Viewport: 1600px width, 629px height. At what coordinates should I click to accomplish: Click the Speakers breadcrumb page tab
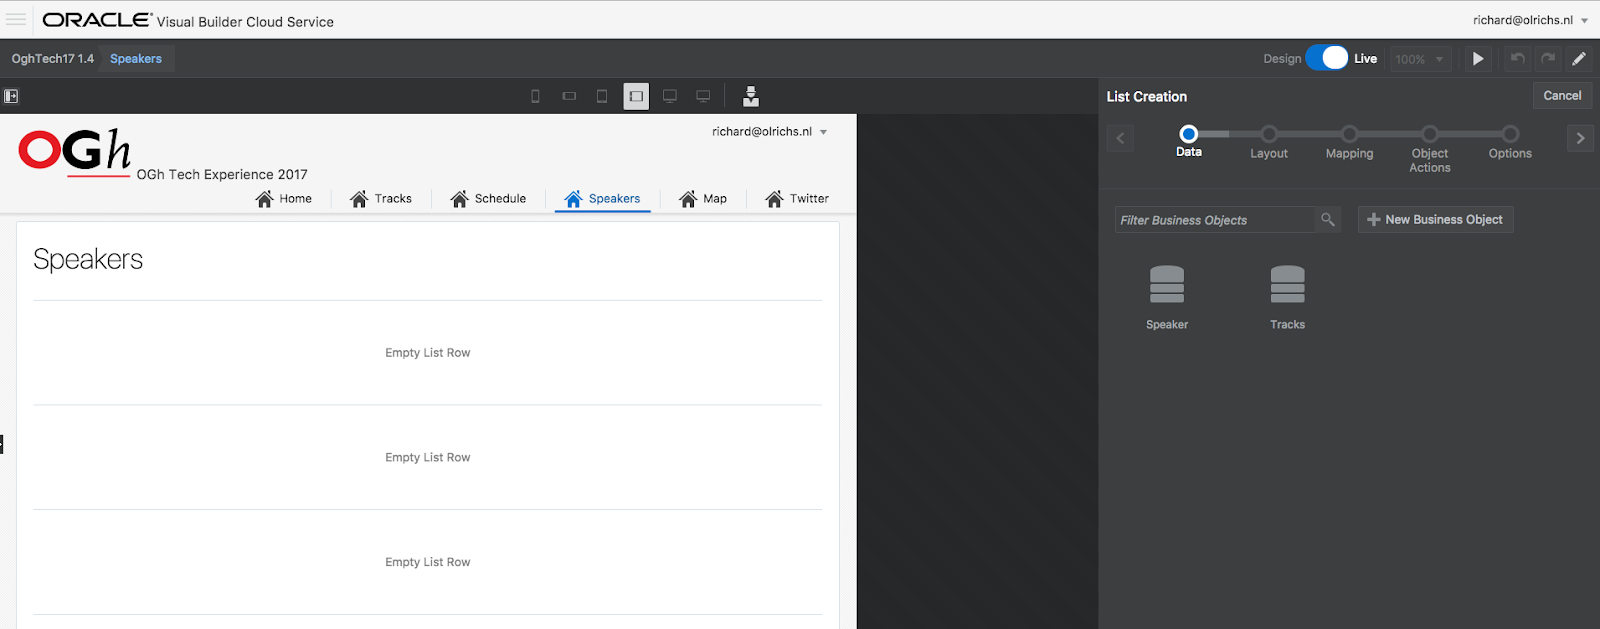[136, 59]
